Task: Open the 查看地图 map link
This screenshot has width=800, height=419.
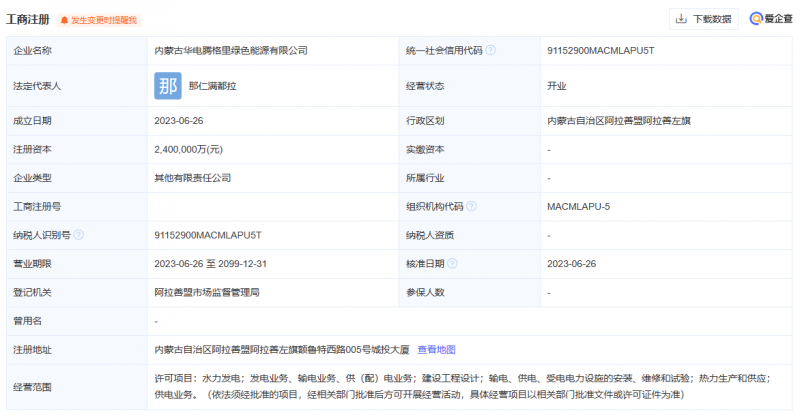Action: 436,350
